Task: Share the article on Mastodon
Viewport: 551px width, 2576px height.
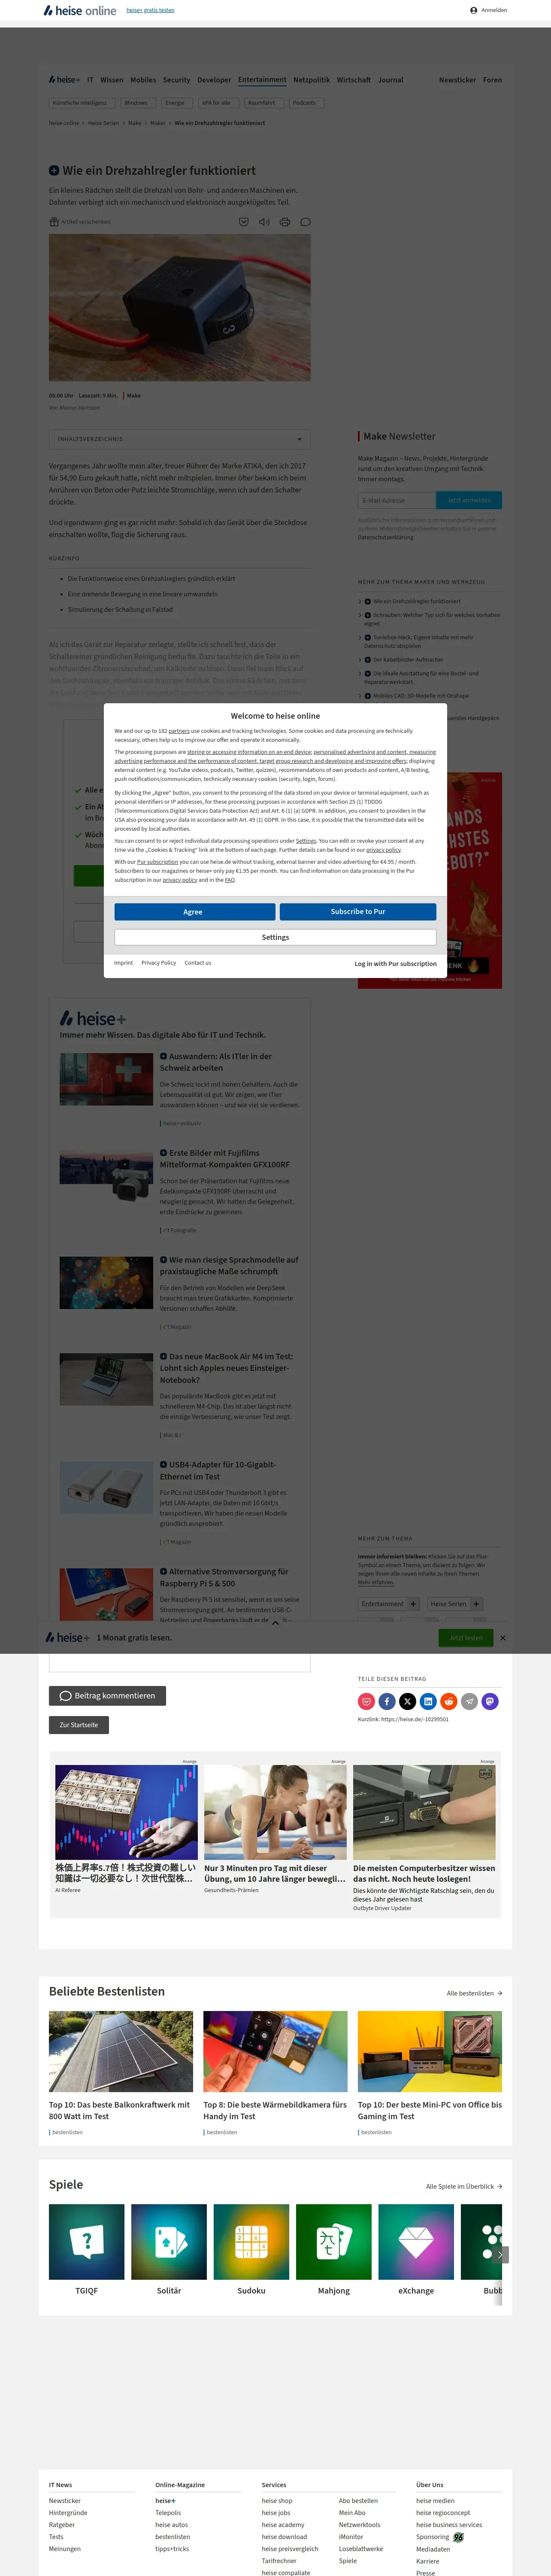Action: (490, 1701)
